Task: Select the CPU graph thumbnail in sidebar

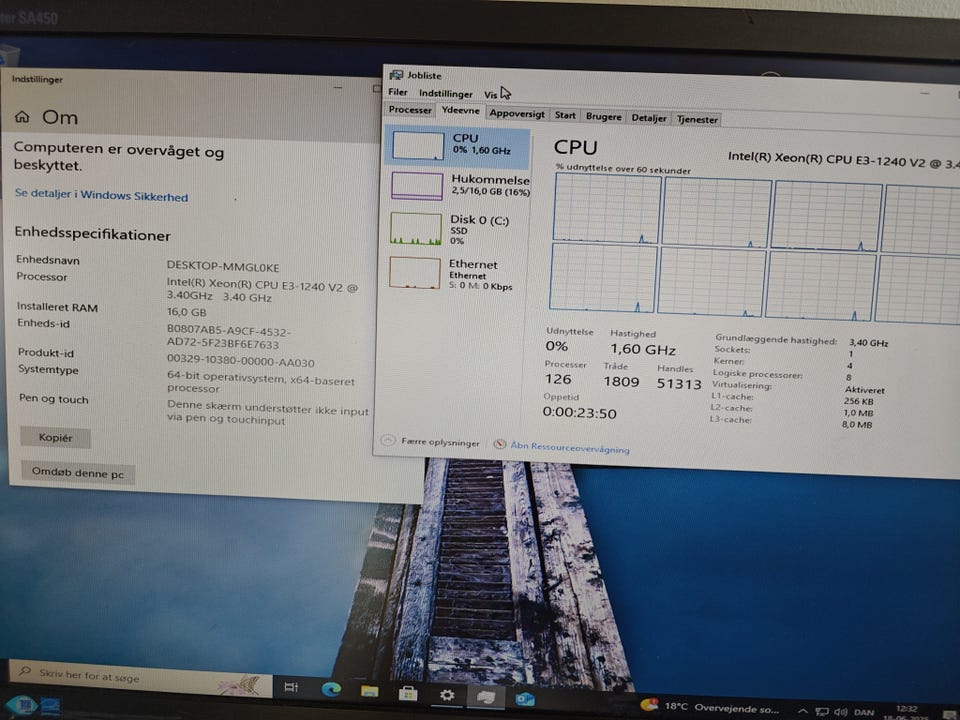Action: [418, 146]
